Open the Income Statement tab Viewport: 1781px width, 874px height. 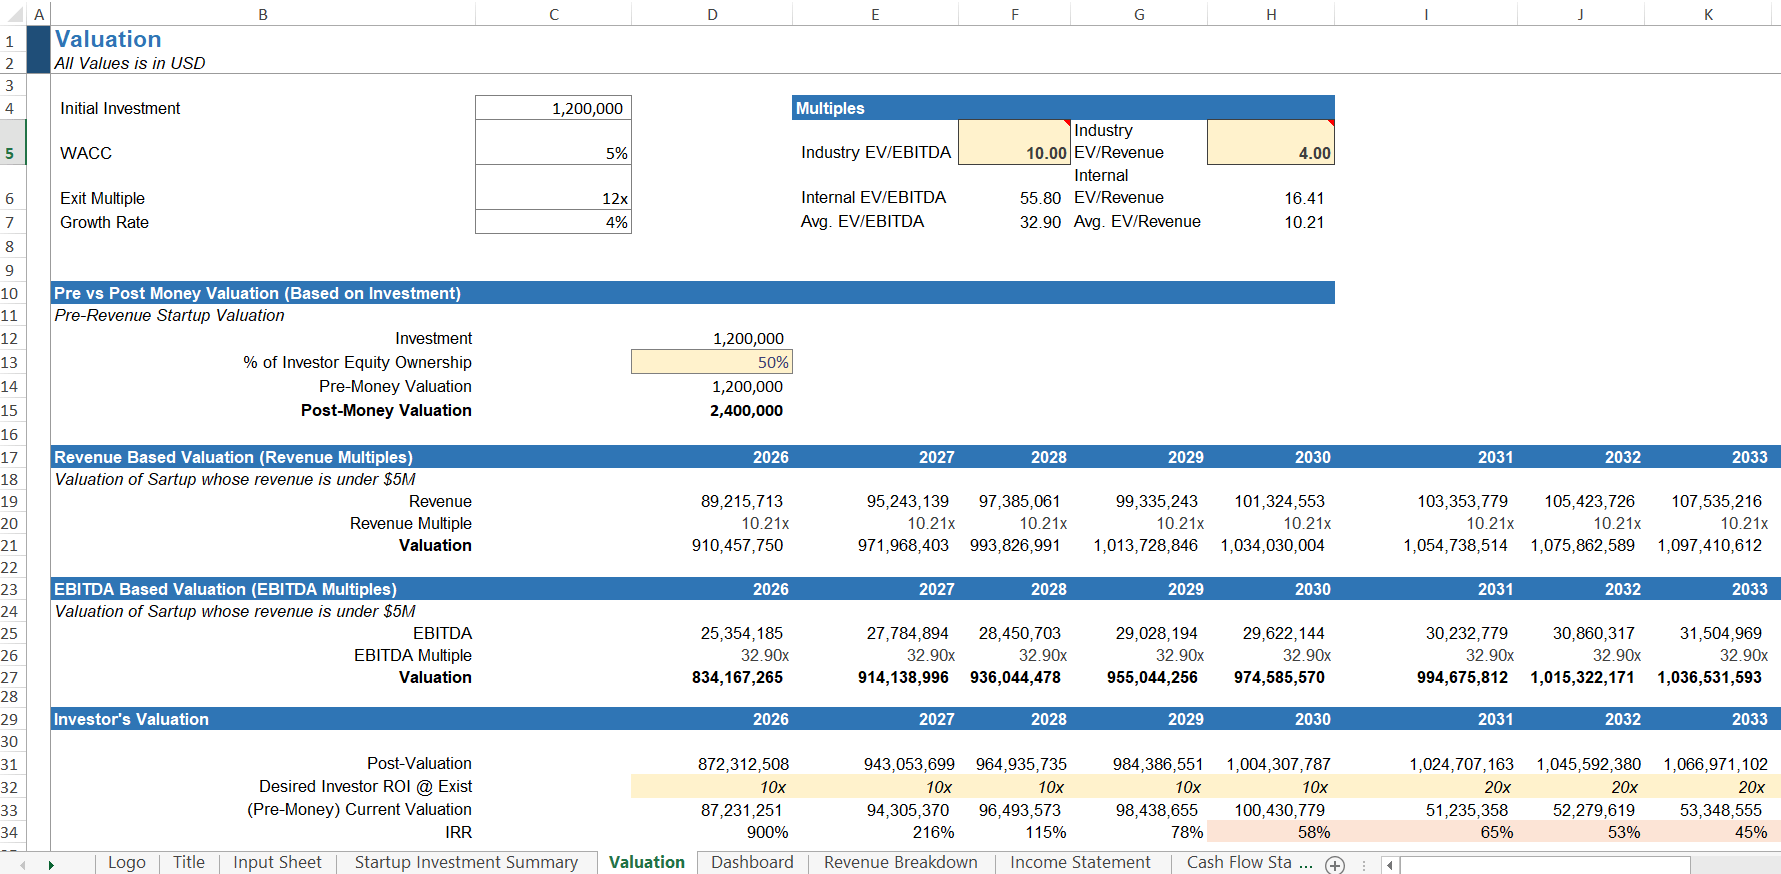[1080, 863]
